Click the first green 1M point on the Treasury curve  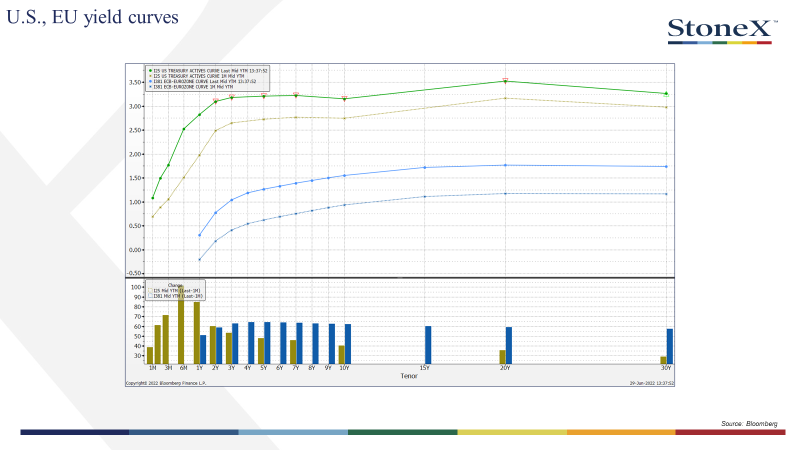(x=153, y=198)
